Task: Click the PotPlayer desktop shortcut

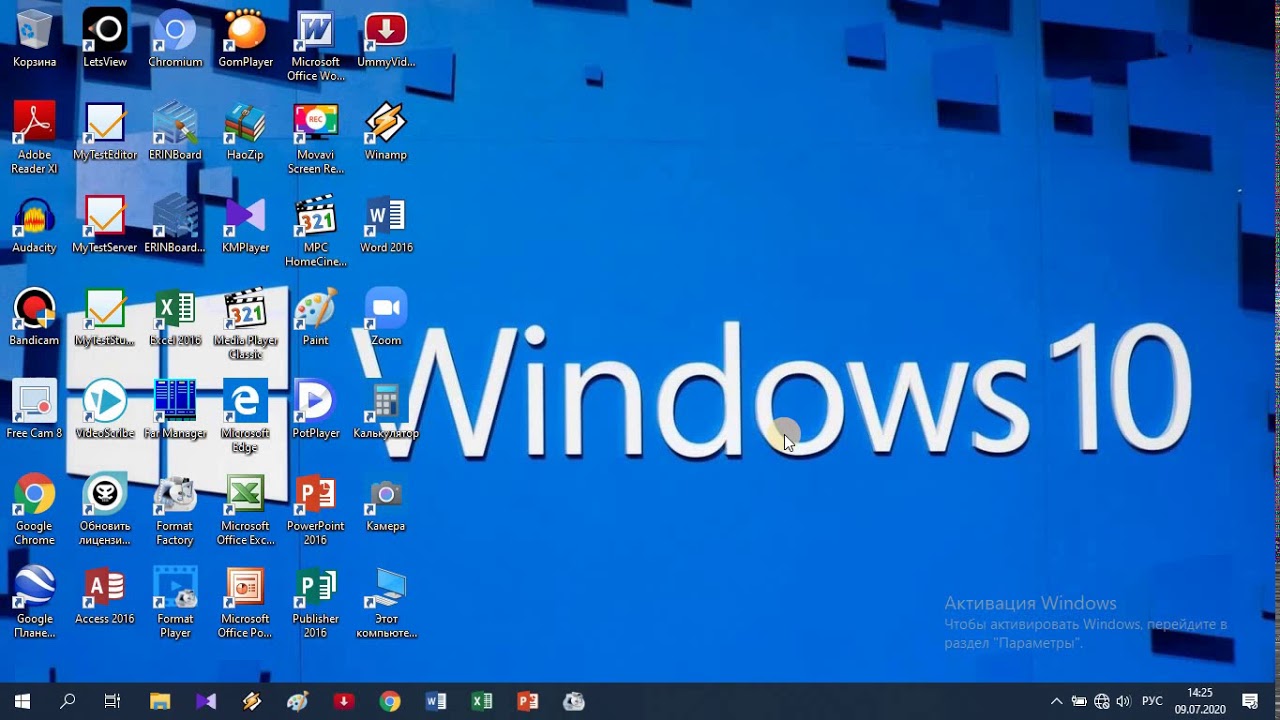Action: tap(316, 410)
